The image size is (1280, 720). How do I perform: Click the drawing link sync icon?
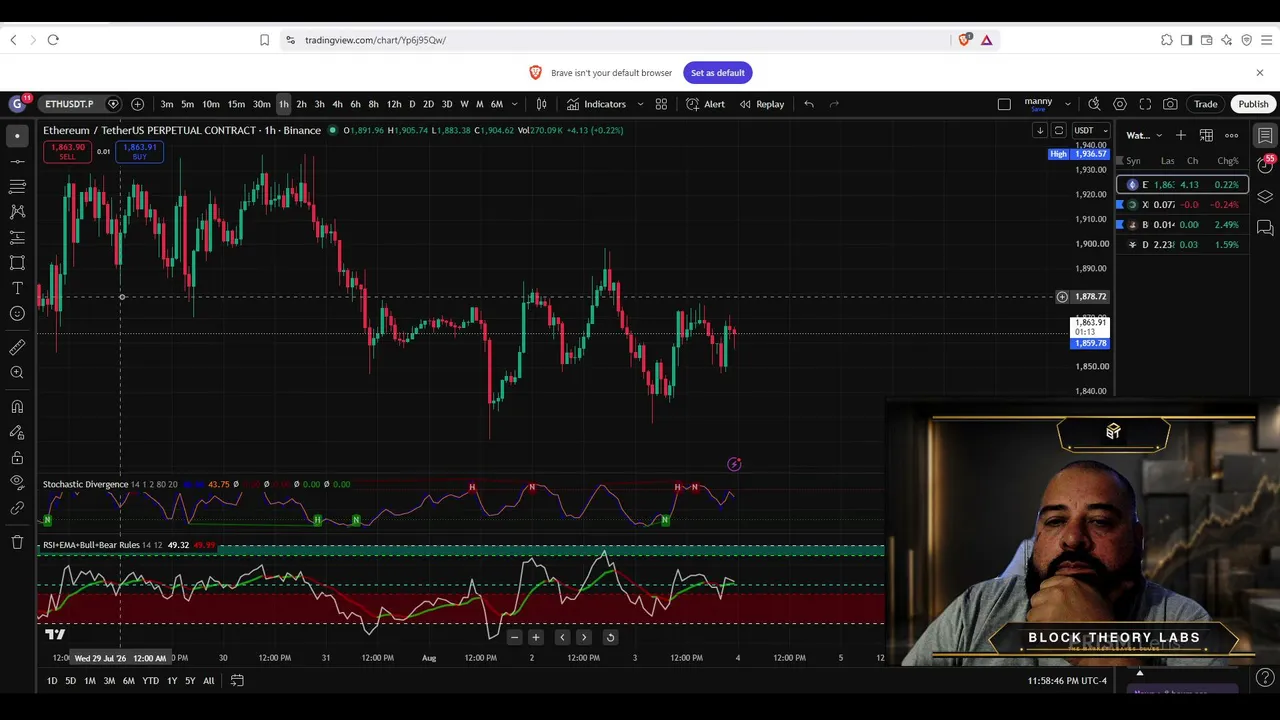[x=17, y=508]
